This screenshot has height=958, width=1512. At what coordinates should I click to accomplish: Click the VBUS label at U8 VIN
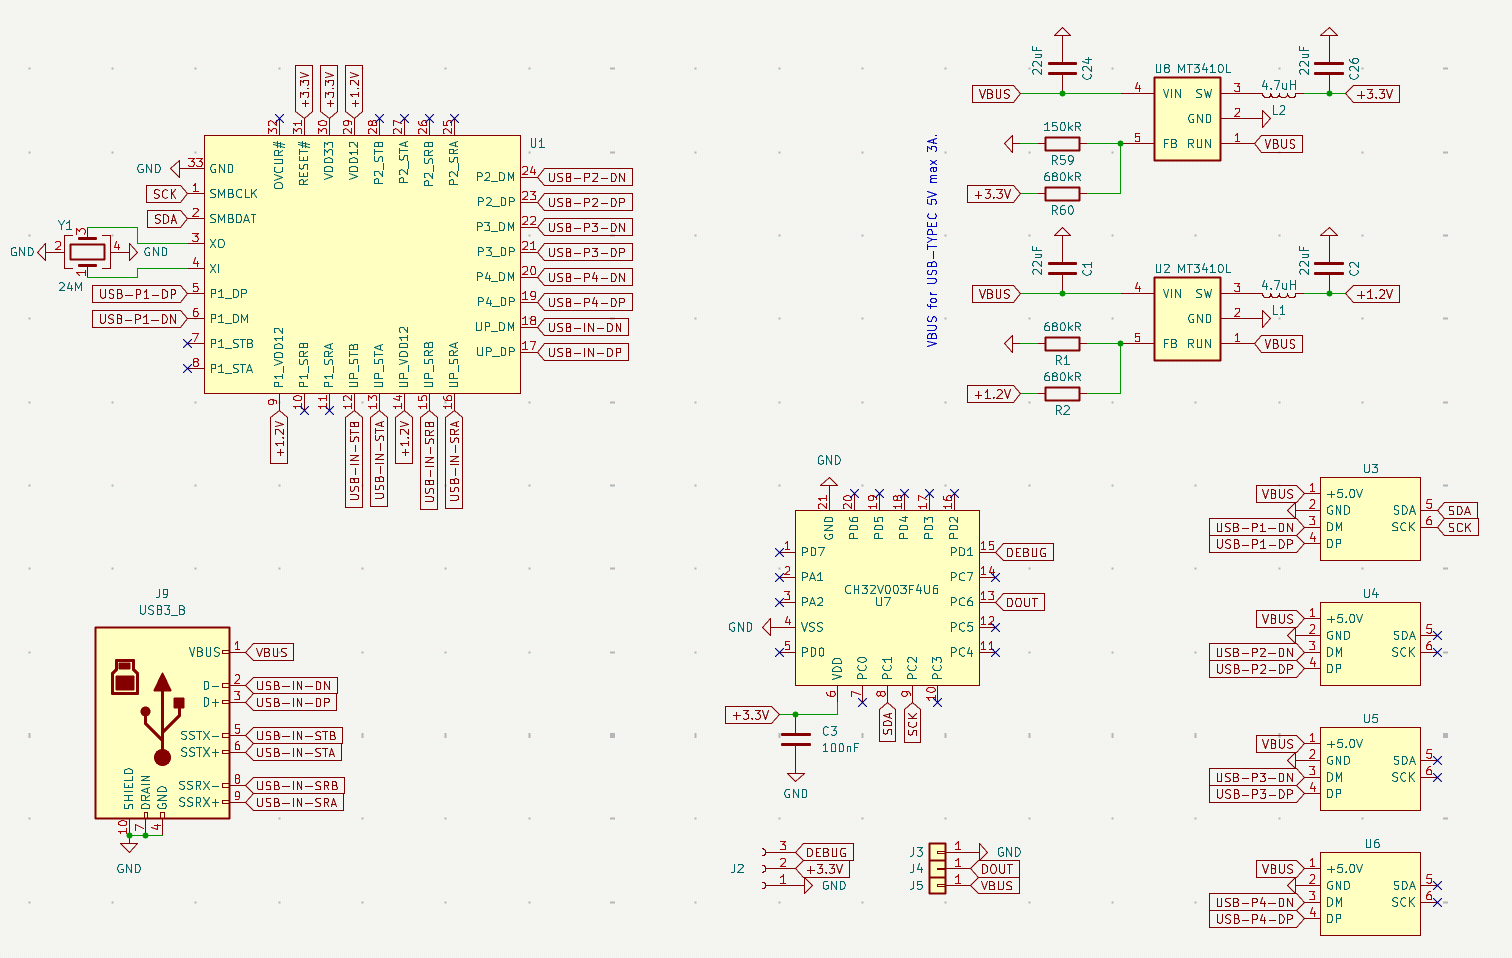tap(996, 94)
